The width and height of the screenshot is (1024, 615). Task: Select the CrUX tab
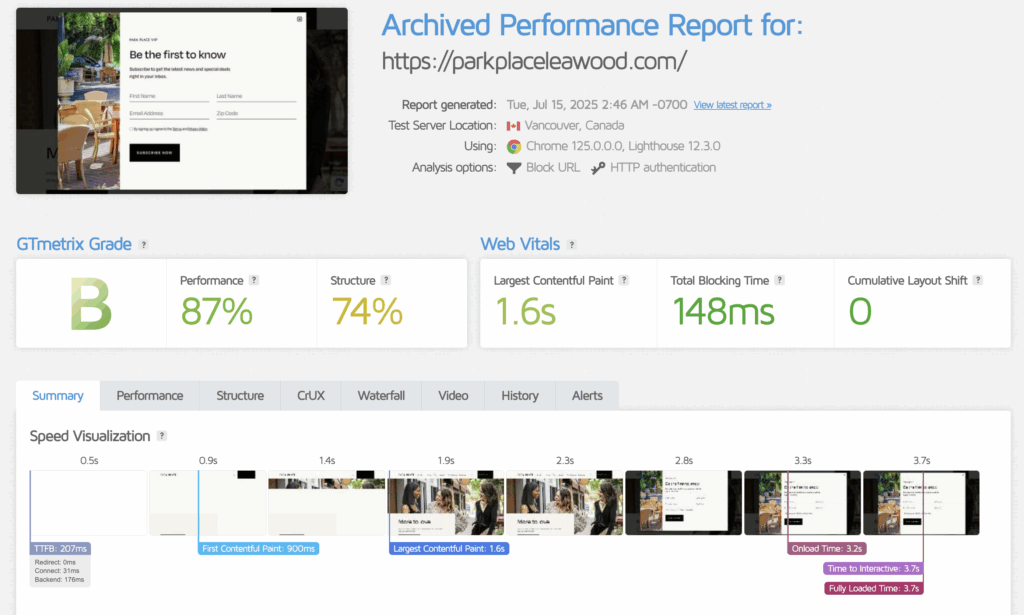point(311,396)
